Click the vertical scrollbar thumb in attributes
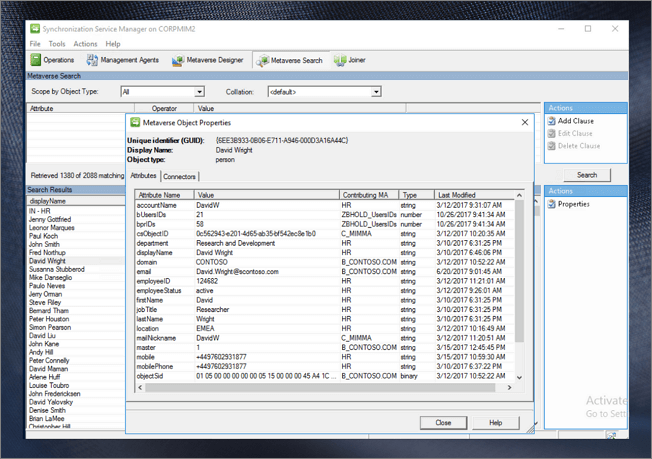This screenshot has width=652, height=459. coord(519,271)
